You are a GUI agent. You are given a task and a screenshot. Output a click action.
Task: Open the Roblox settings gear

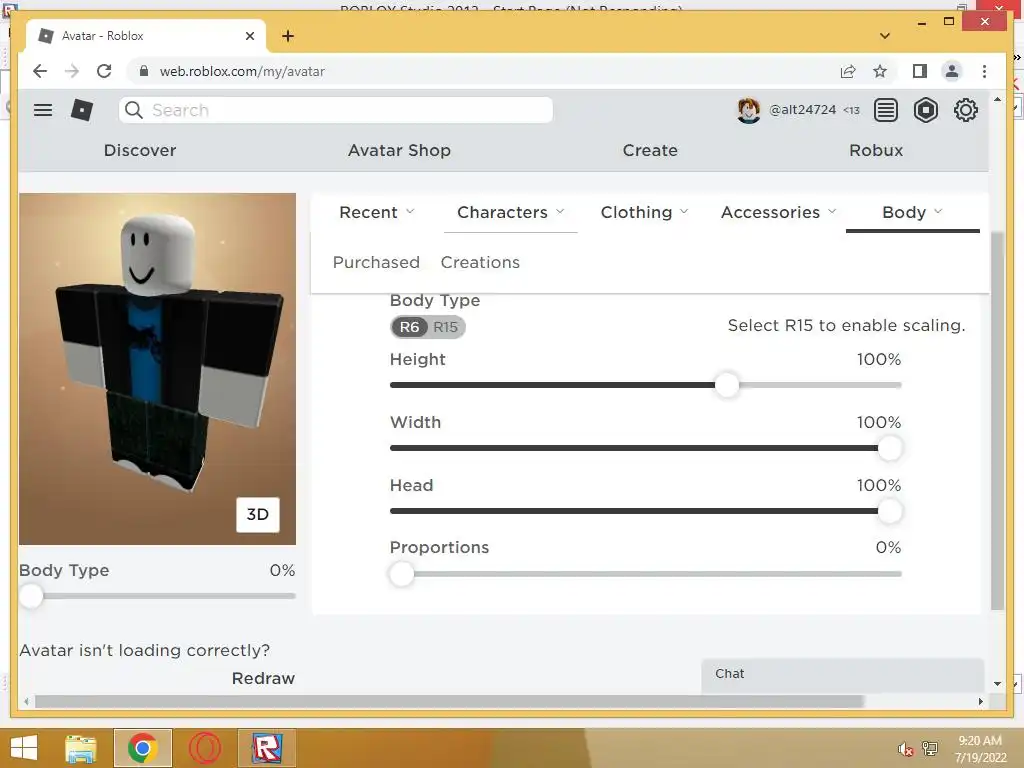tap(965, 110)
